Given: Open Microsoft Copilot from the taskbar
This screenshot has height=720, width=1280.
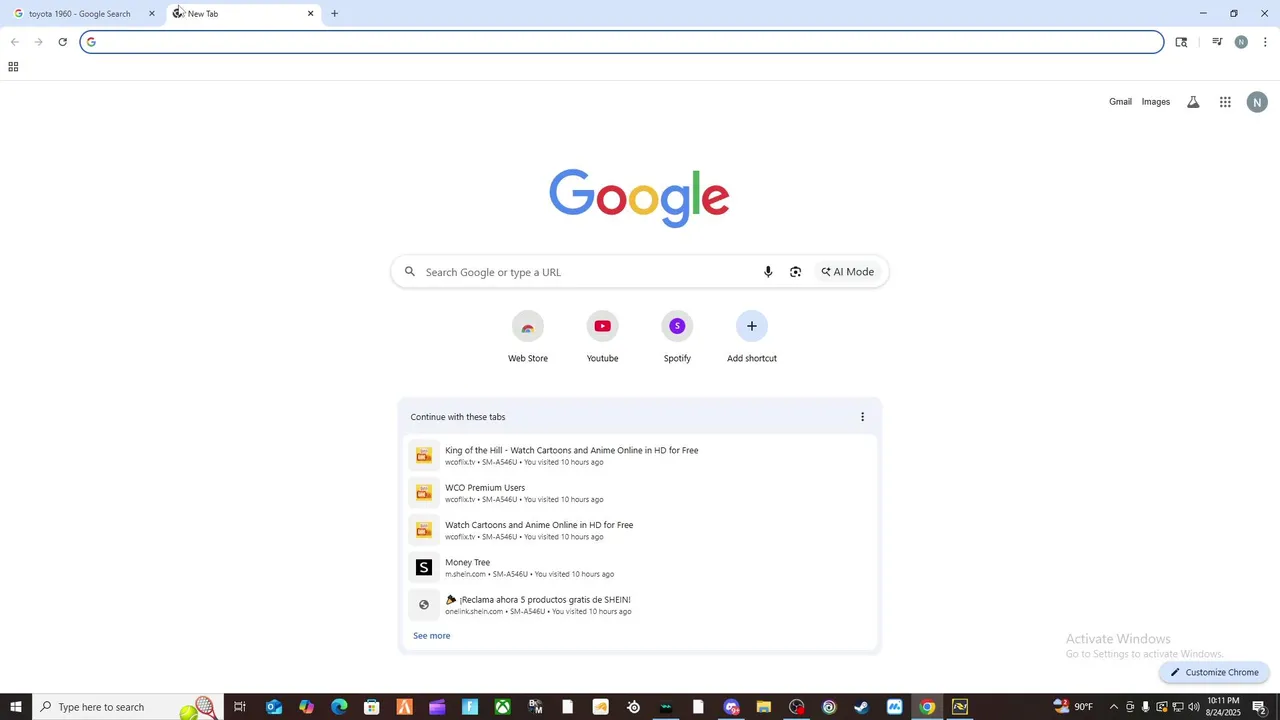Looking at the screenshot, I should coord(306,707).
